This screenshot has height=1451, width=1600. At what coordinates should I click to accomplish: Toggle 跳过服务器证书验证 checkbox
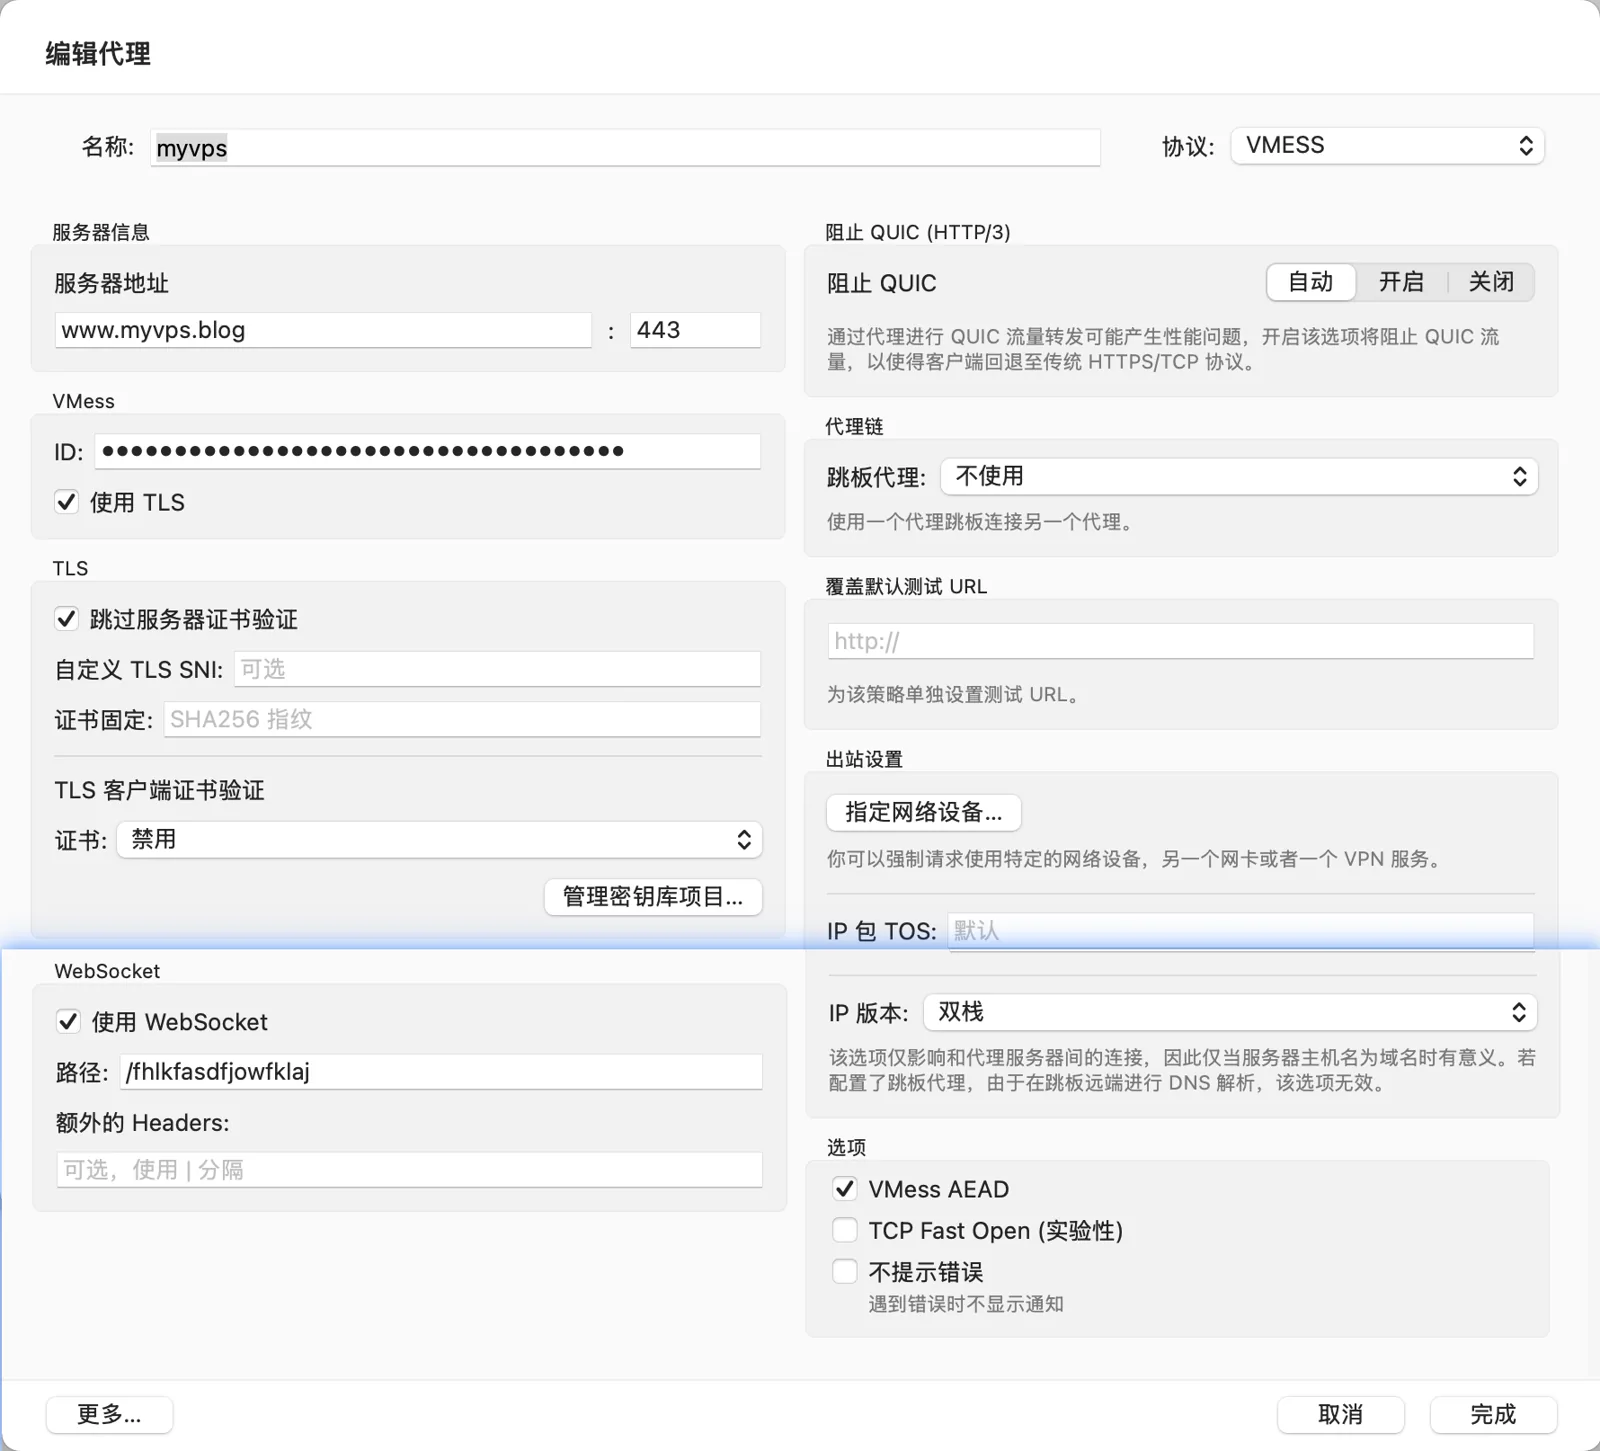pyautogui.click(x=67, y=619)
